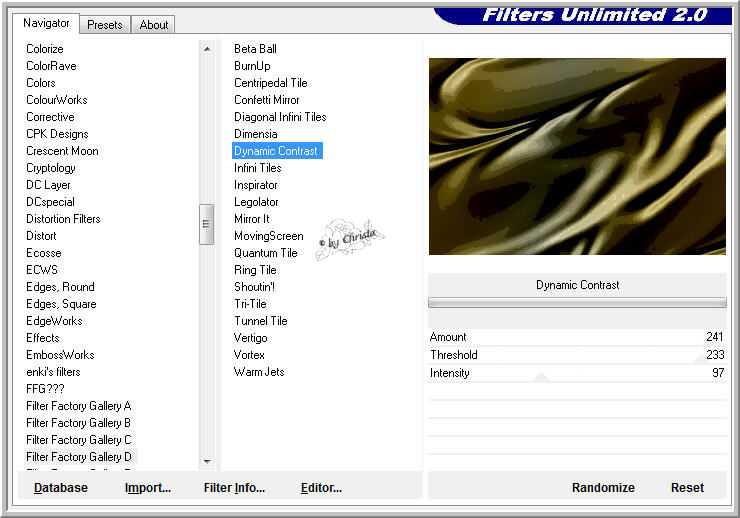
Task: Choose the Mirror It filter
Action: (x=252, y=219)
